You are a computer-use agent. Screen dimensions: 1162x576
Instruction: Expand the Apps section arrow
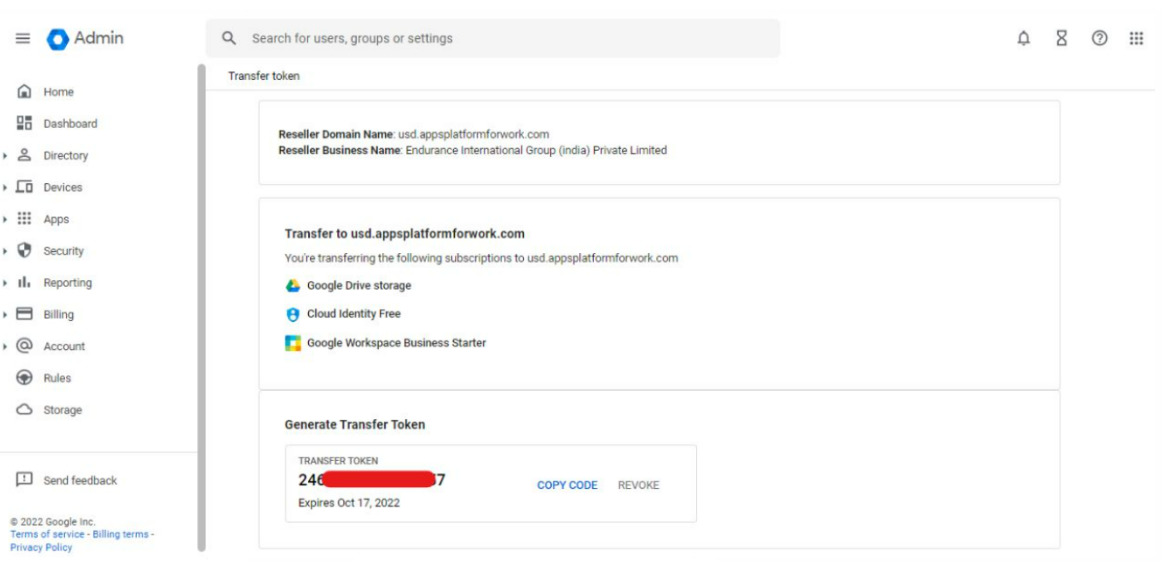5,219
